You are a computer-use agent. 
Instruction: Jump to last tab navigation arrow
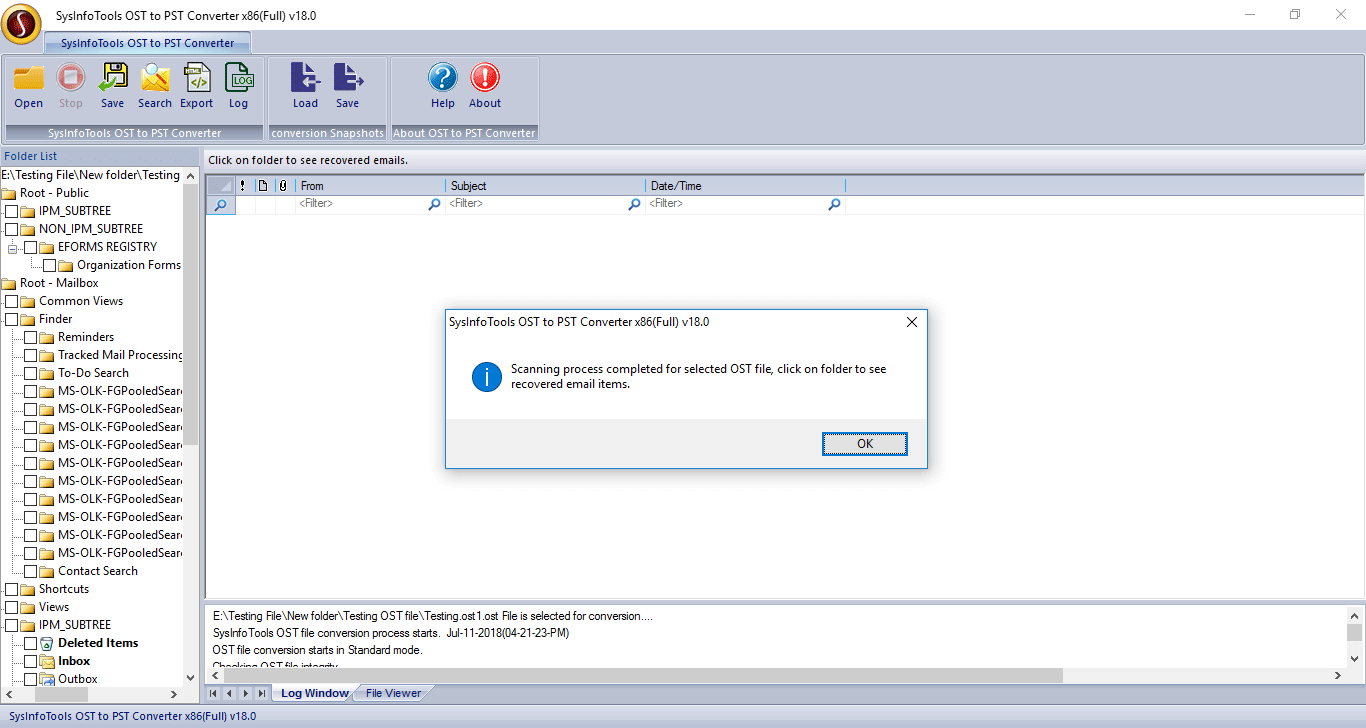(262, 693)
